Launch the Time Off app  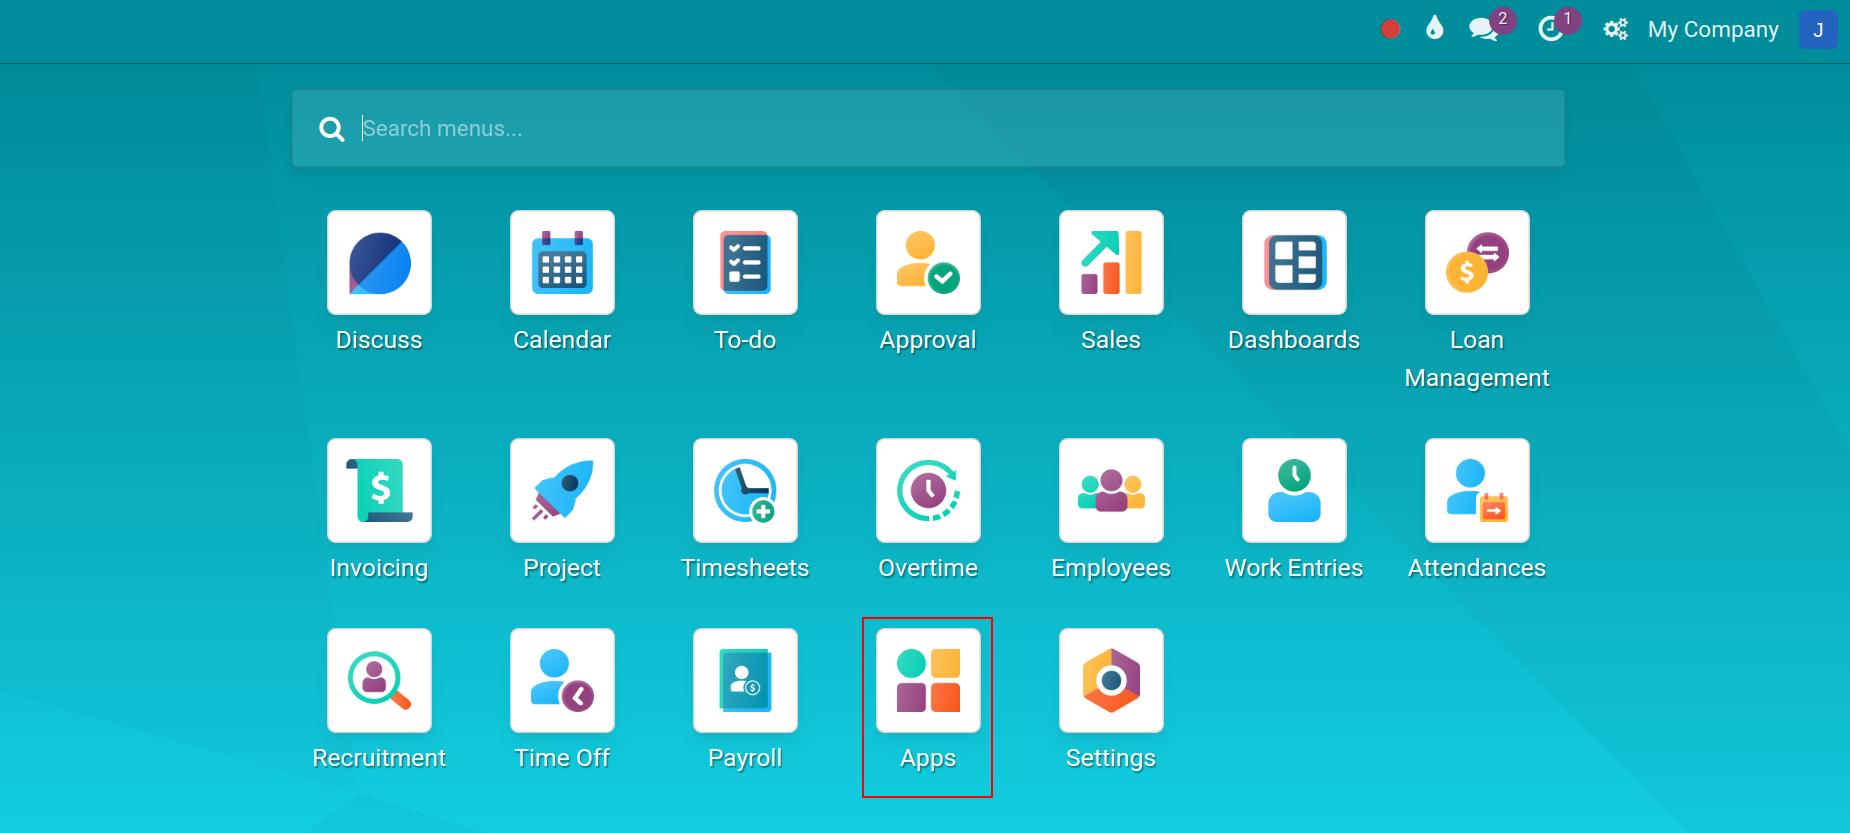pyautogui.click(x=562, y=681)
